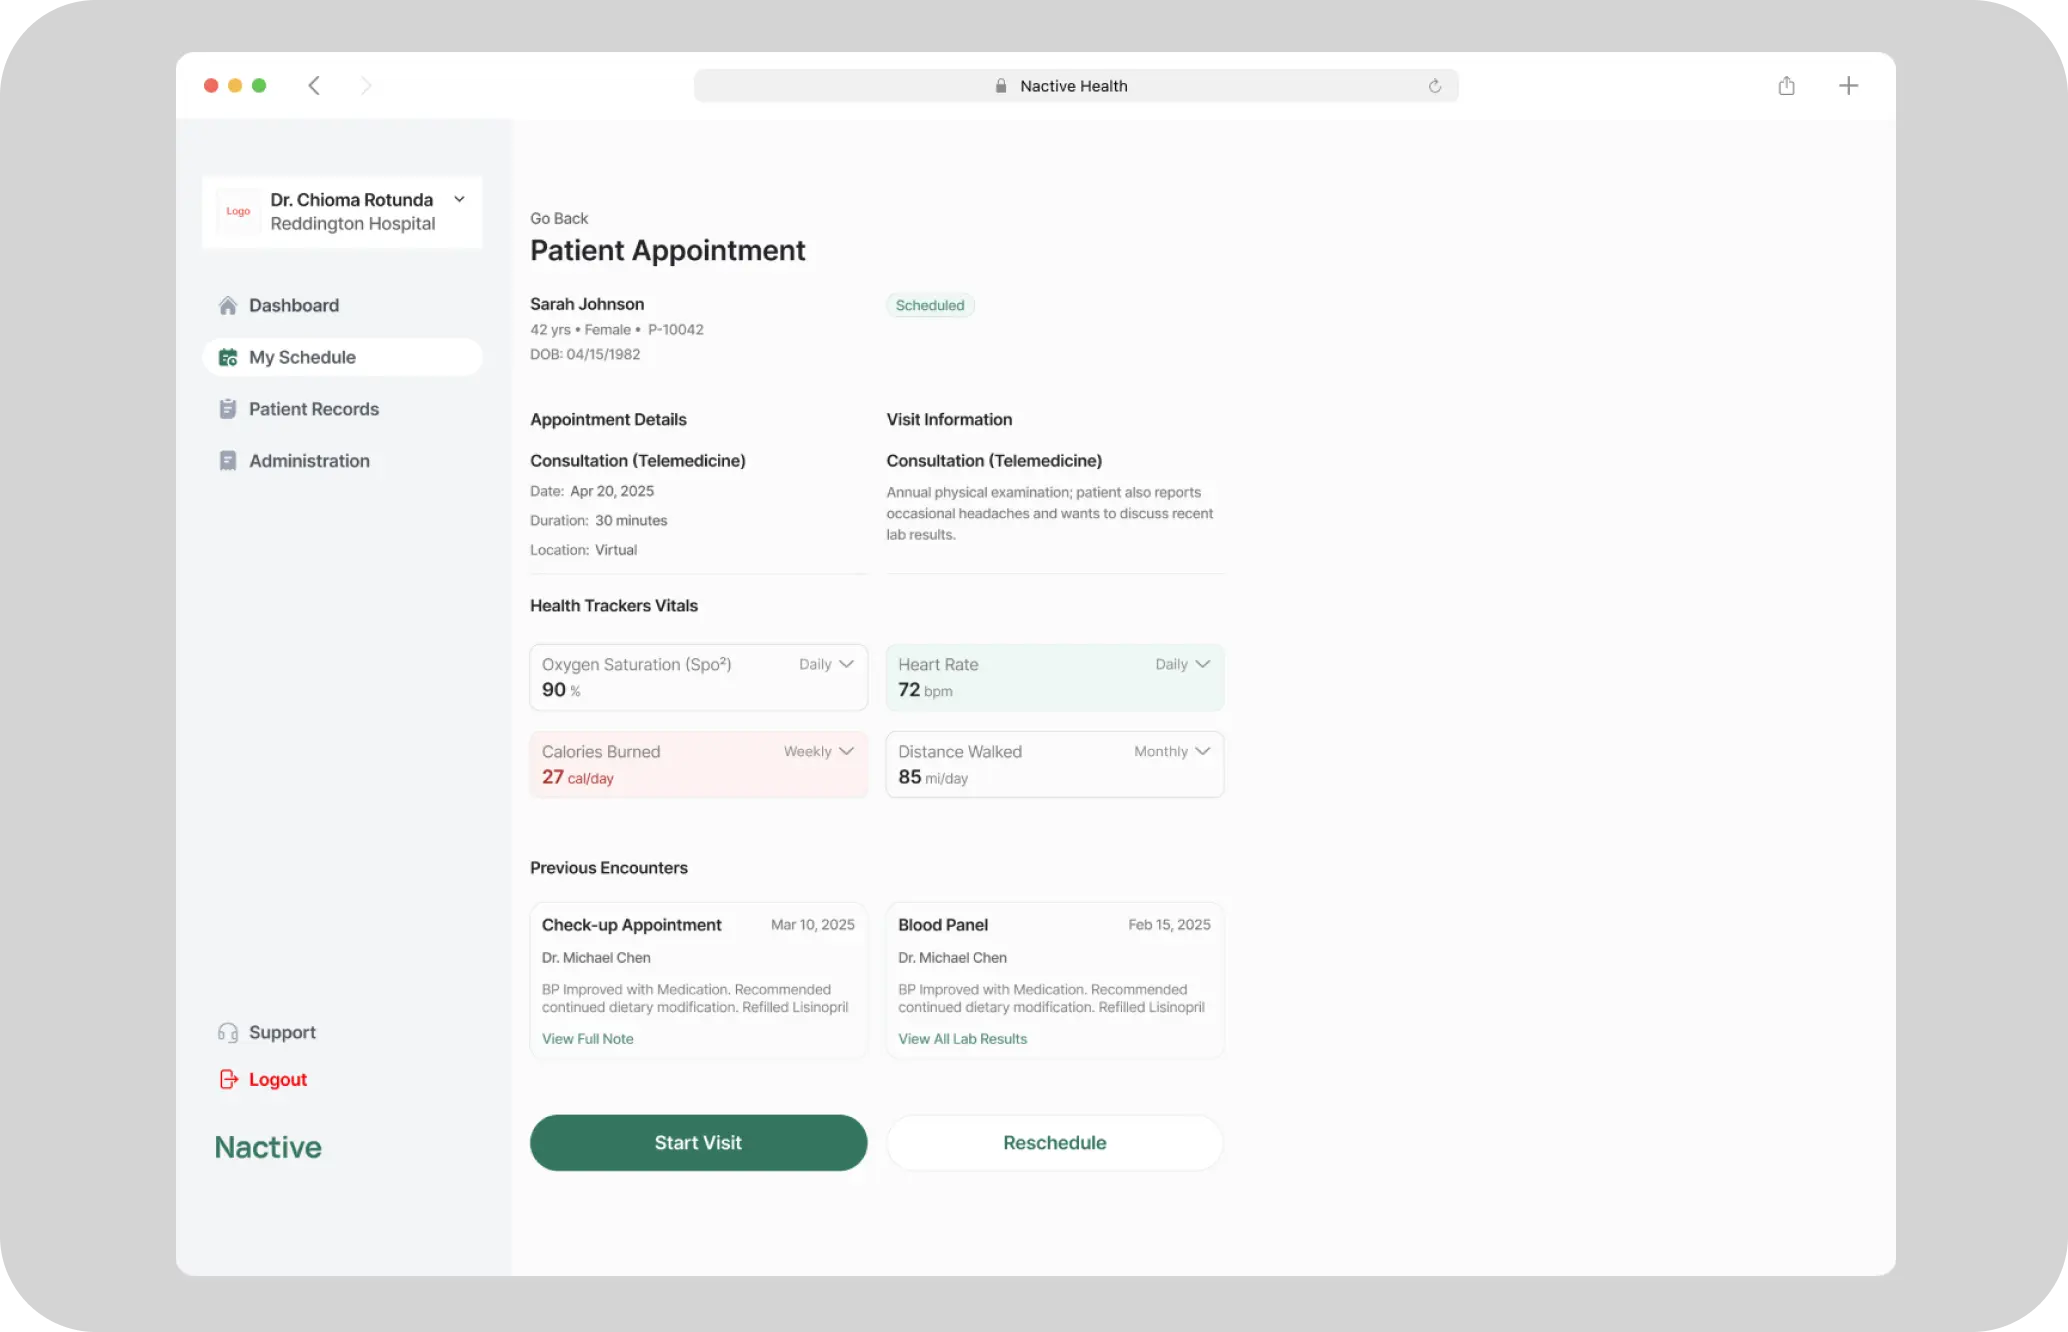Open Heart Rate Daily dropdown

click(x=1183, y=664)
